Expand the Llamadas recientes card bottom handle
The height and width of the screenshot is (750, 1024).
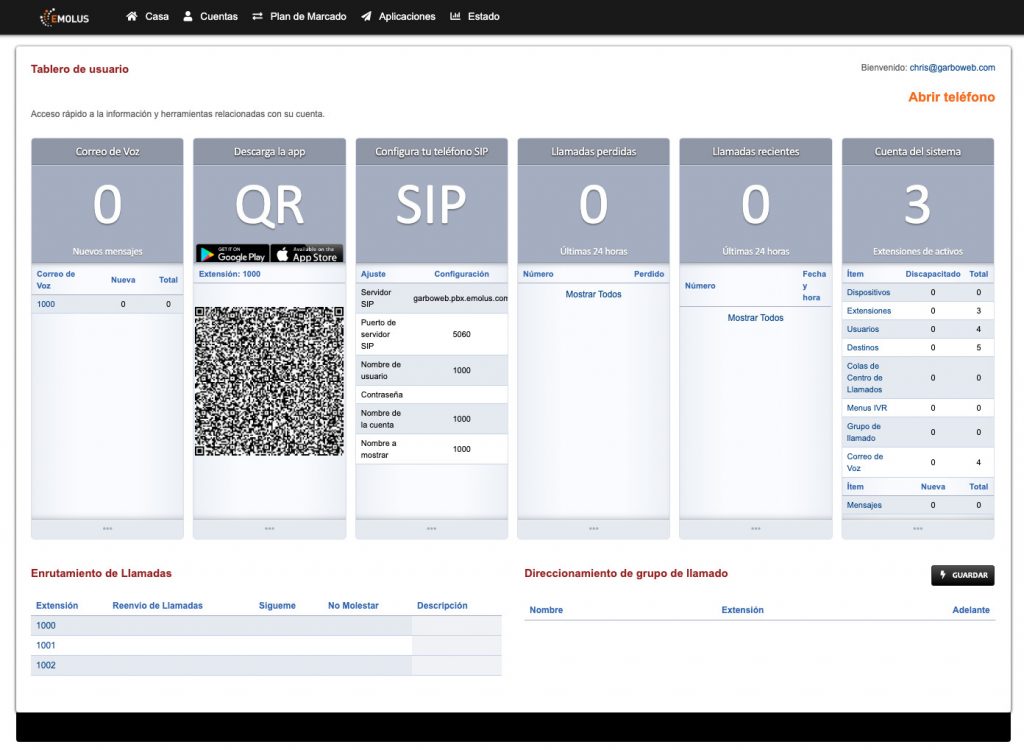tap(756, 529)
